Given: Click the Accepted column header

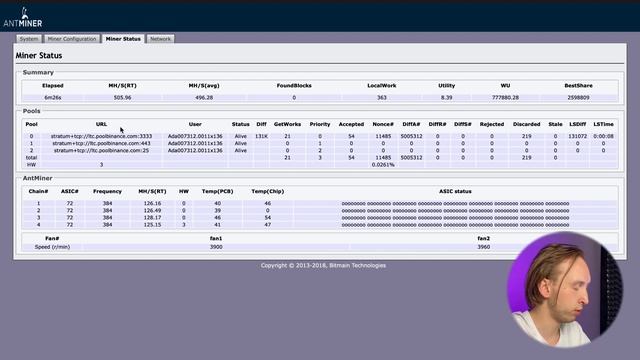Looking at the screenshot, I should [x=351, y=124].
